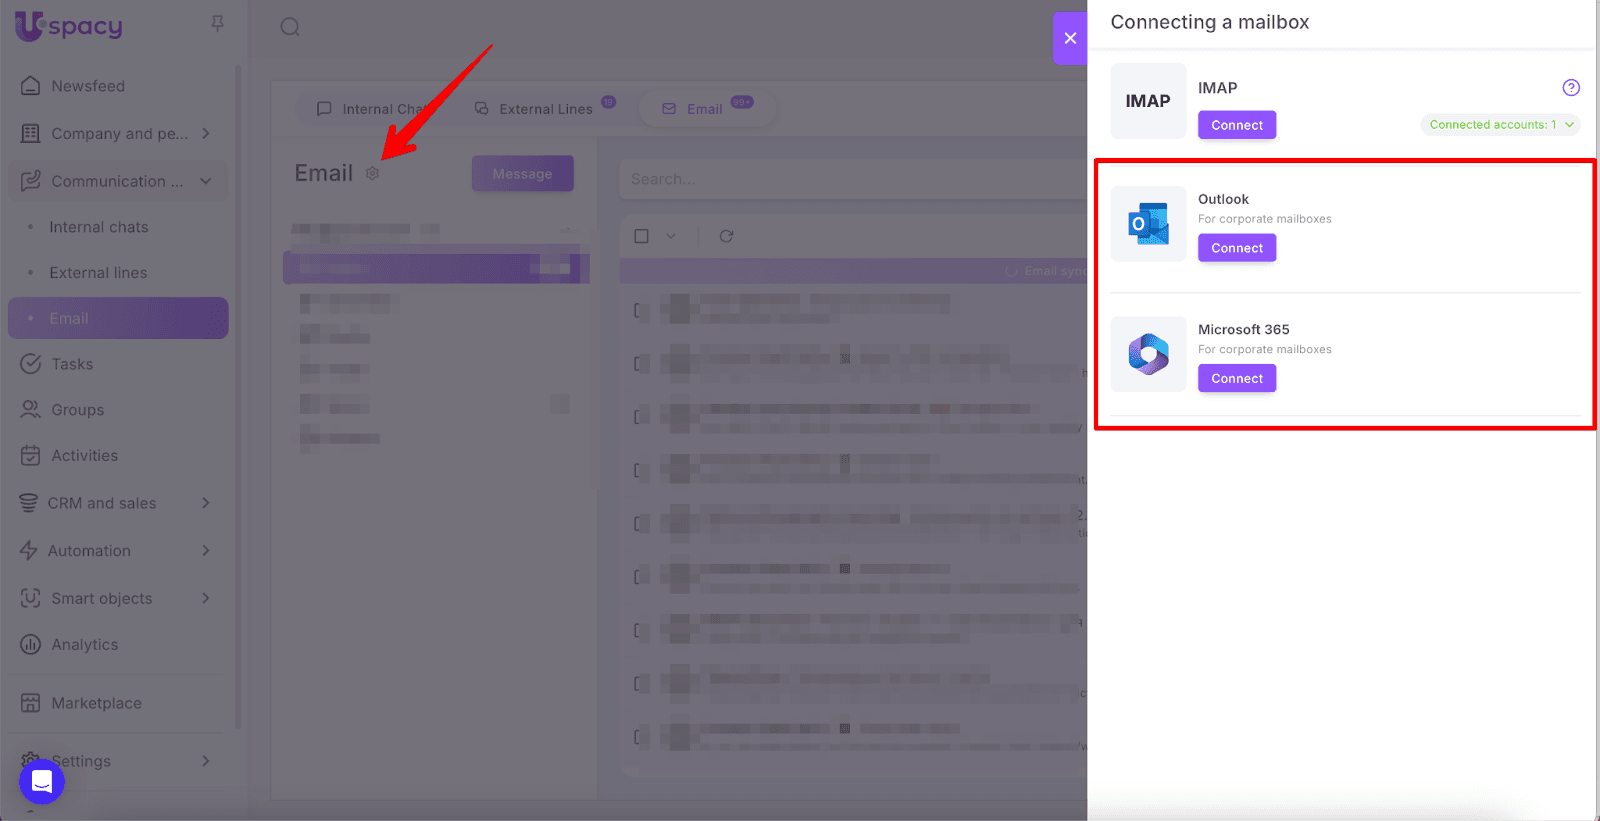This screenshot has width=1600, height=821.
Task: Open the select-all options dropdown arrow
Action: point(671,236)
